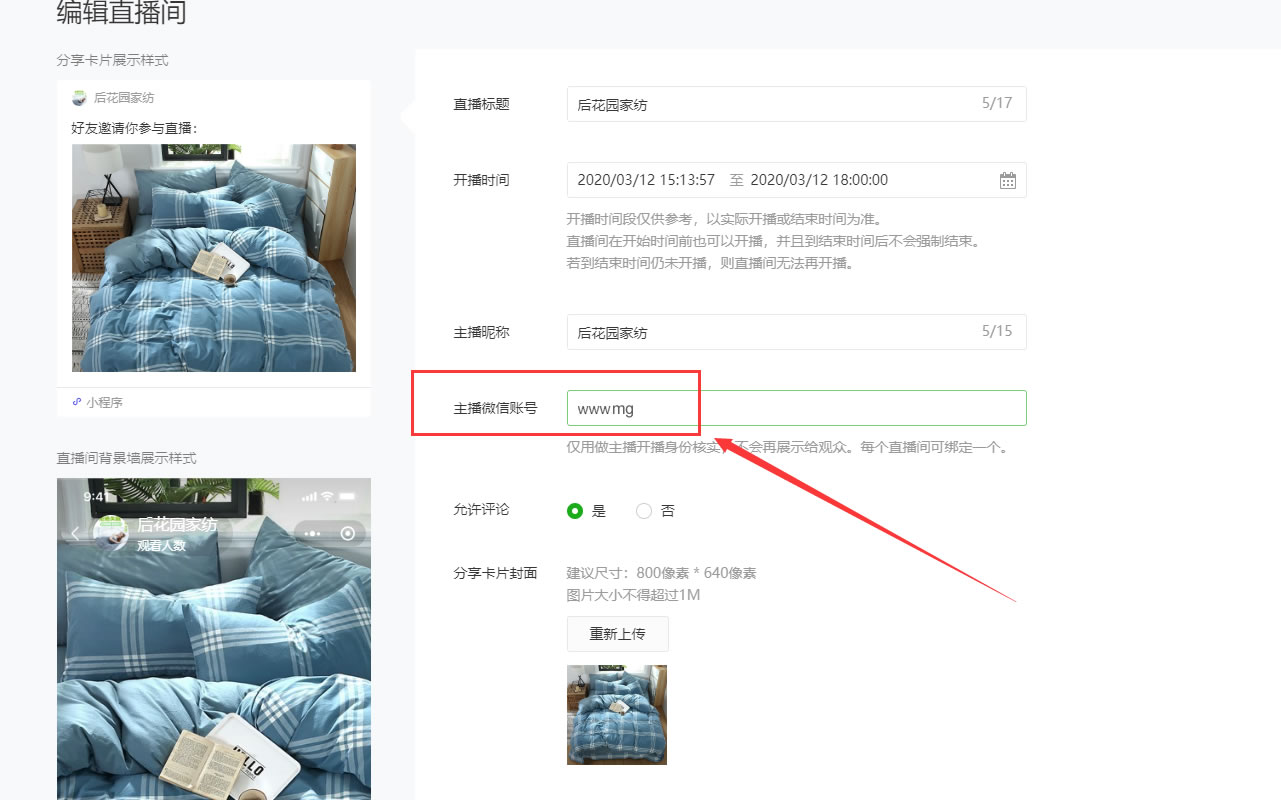This screenshot has height=800, width=1281.
Task: Click the 观看人数 label in the phone preview
Action: click(161, 546)
